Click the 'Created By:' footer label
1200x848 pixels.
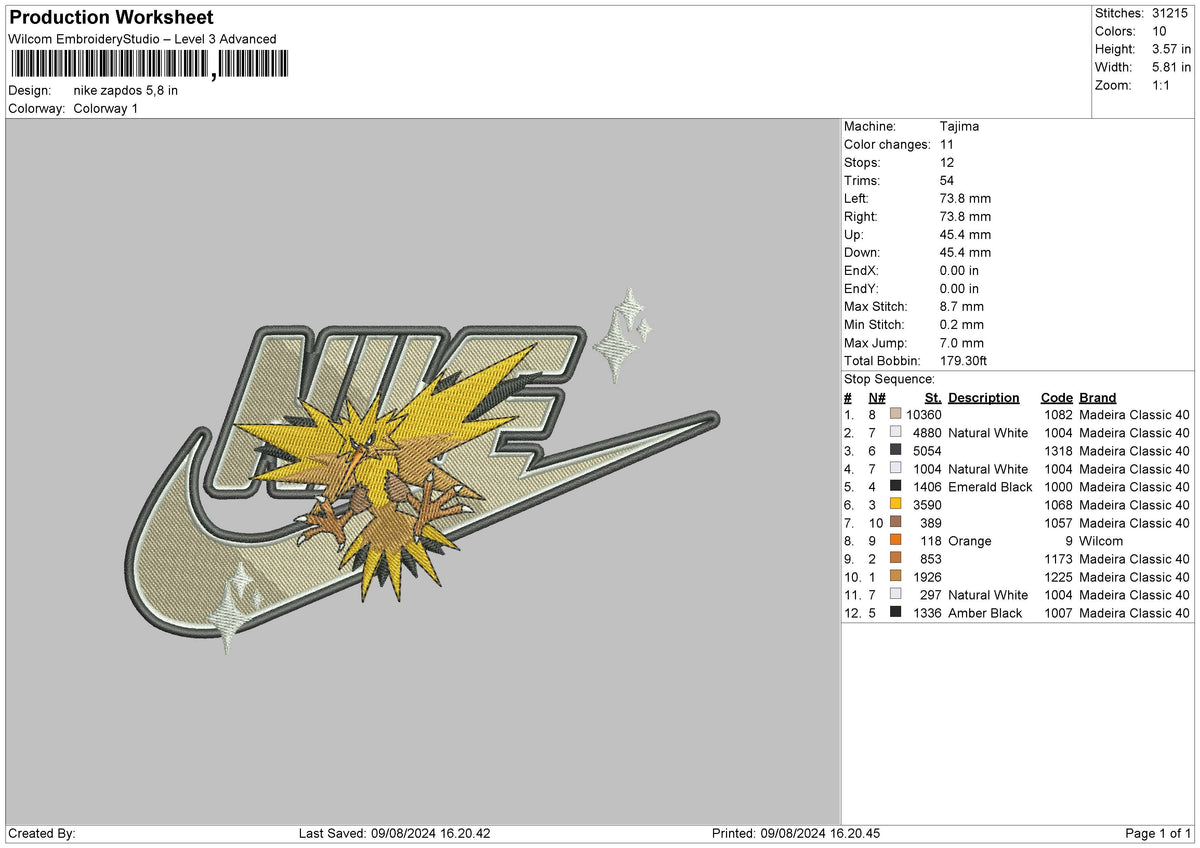click(x=42, y=834)
